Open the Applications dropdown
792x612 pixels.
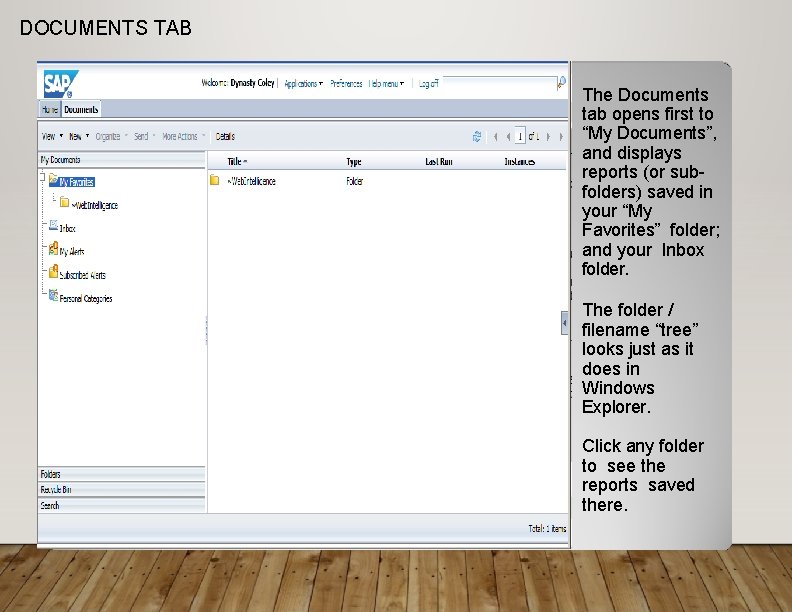pyautogui.click(x=303, y=84)
